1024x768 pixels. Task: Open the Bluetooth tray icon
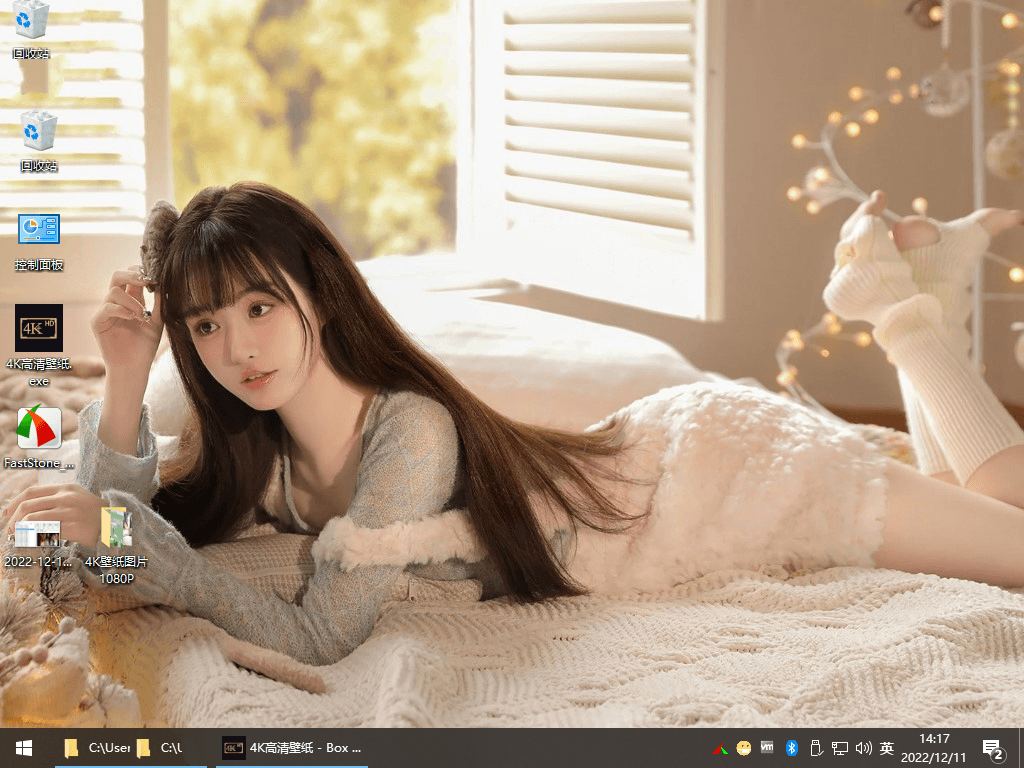(x=791, y=748)
